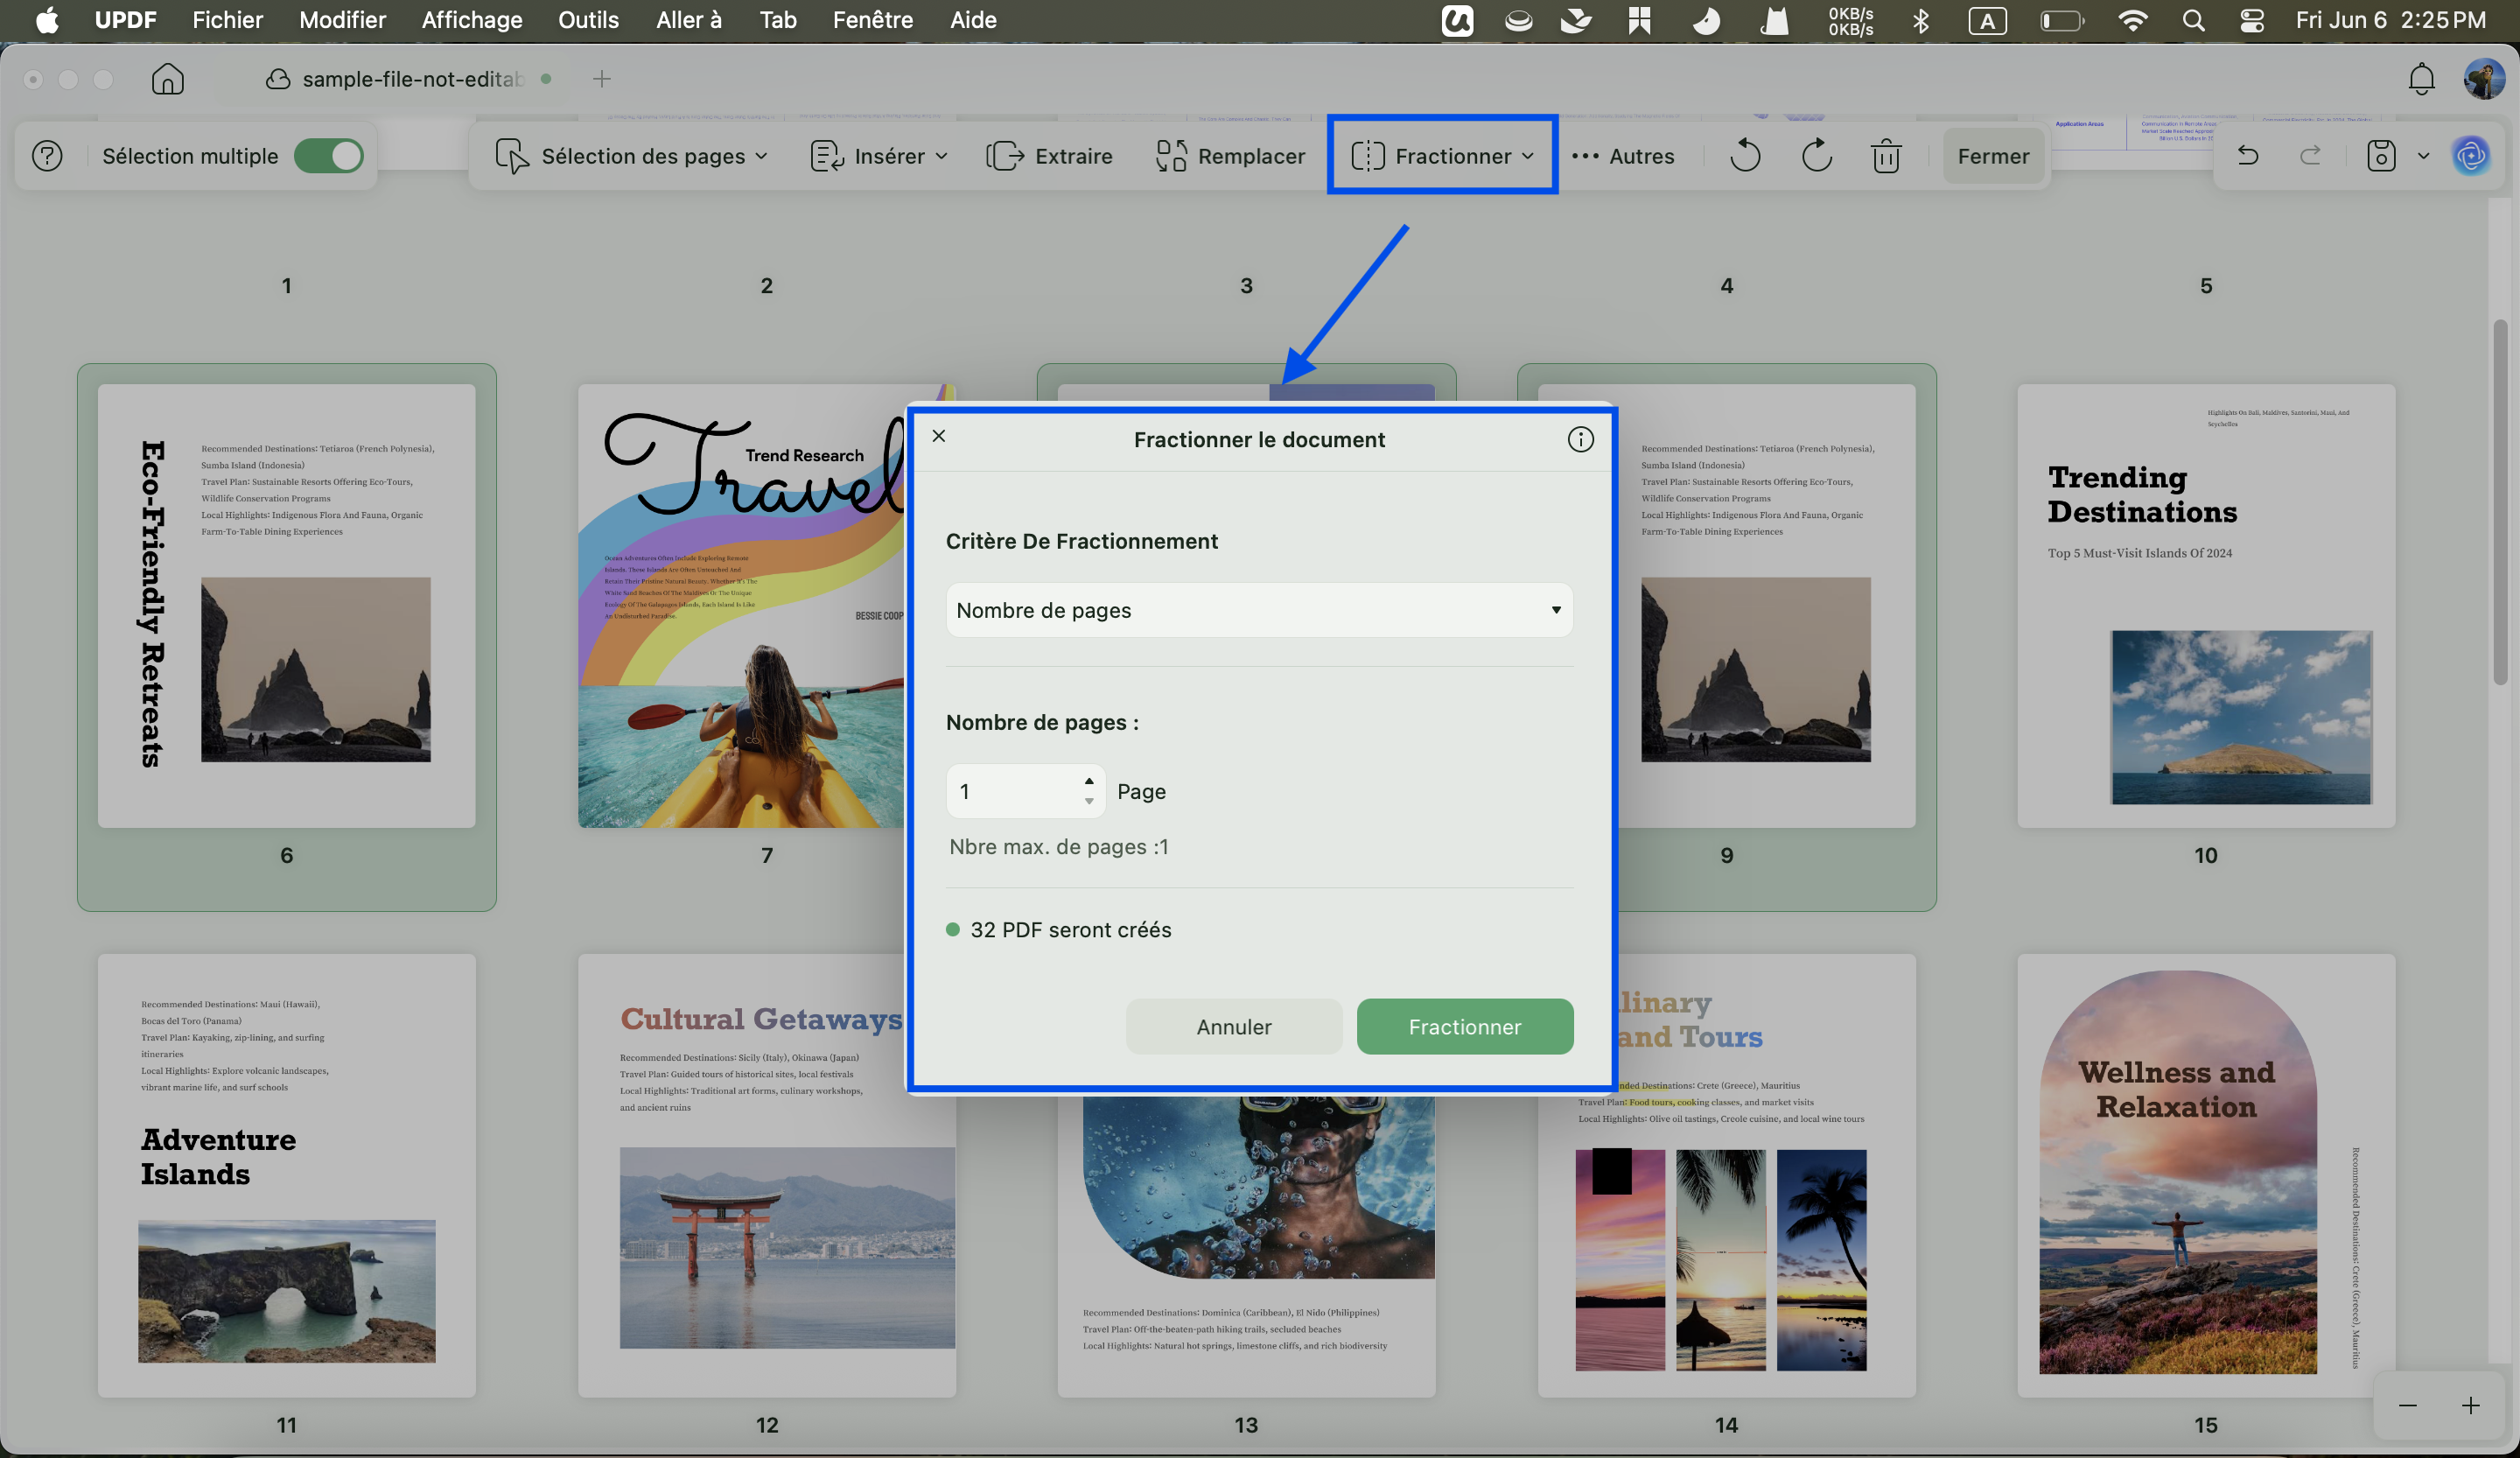2520x1458 pixels.
Task: Select page 6 thumbnail Eco-Friendly Retreats
Action: (x=286, y=606)
